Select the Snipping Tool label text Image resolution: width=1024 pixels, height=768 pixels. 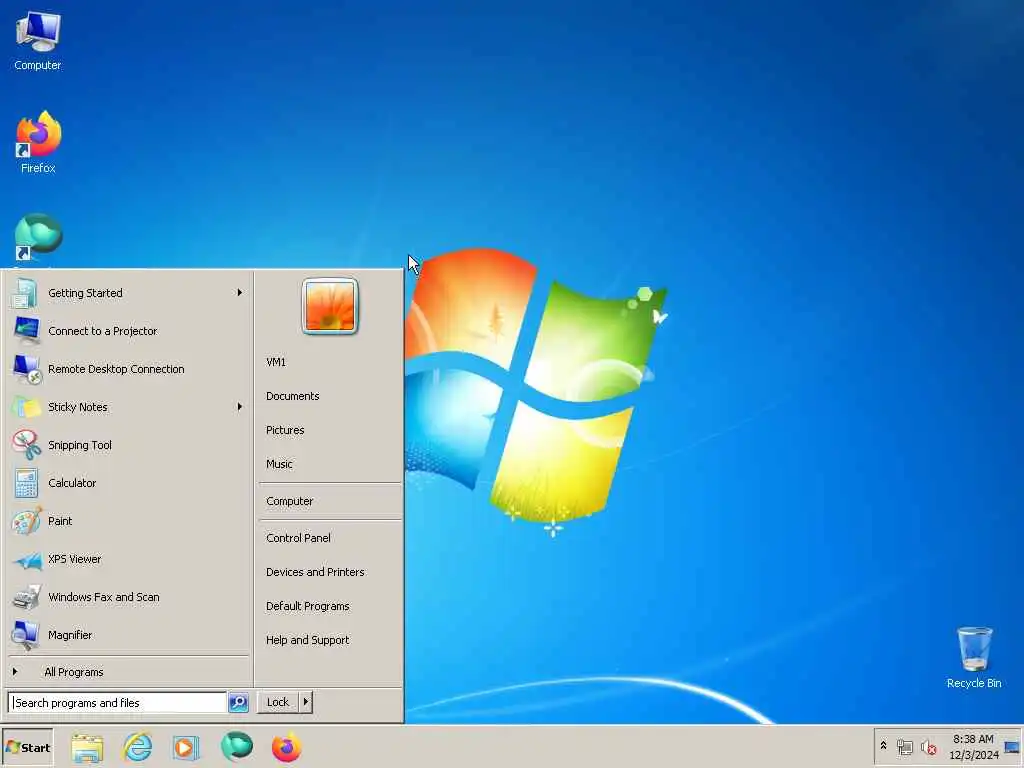[80, 445]
